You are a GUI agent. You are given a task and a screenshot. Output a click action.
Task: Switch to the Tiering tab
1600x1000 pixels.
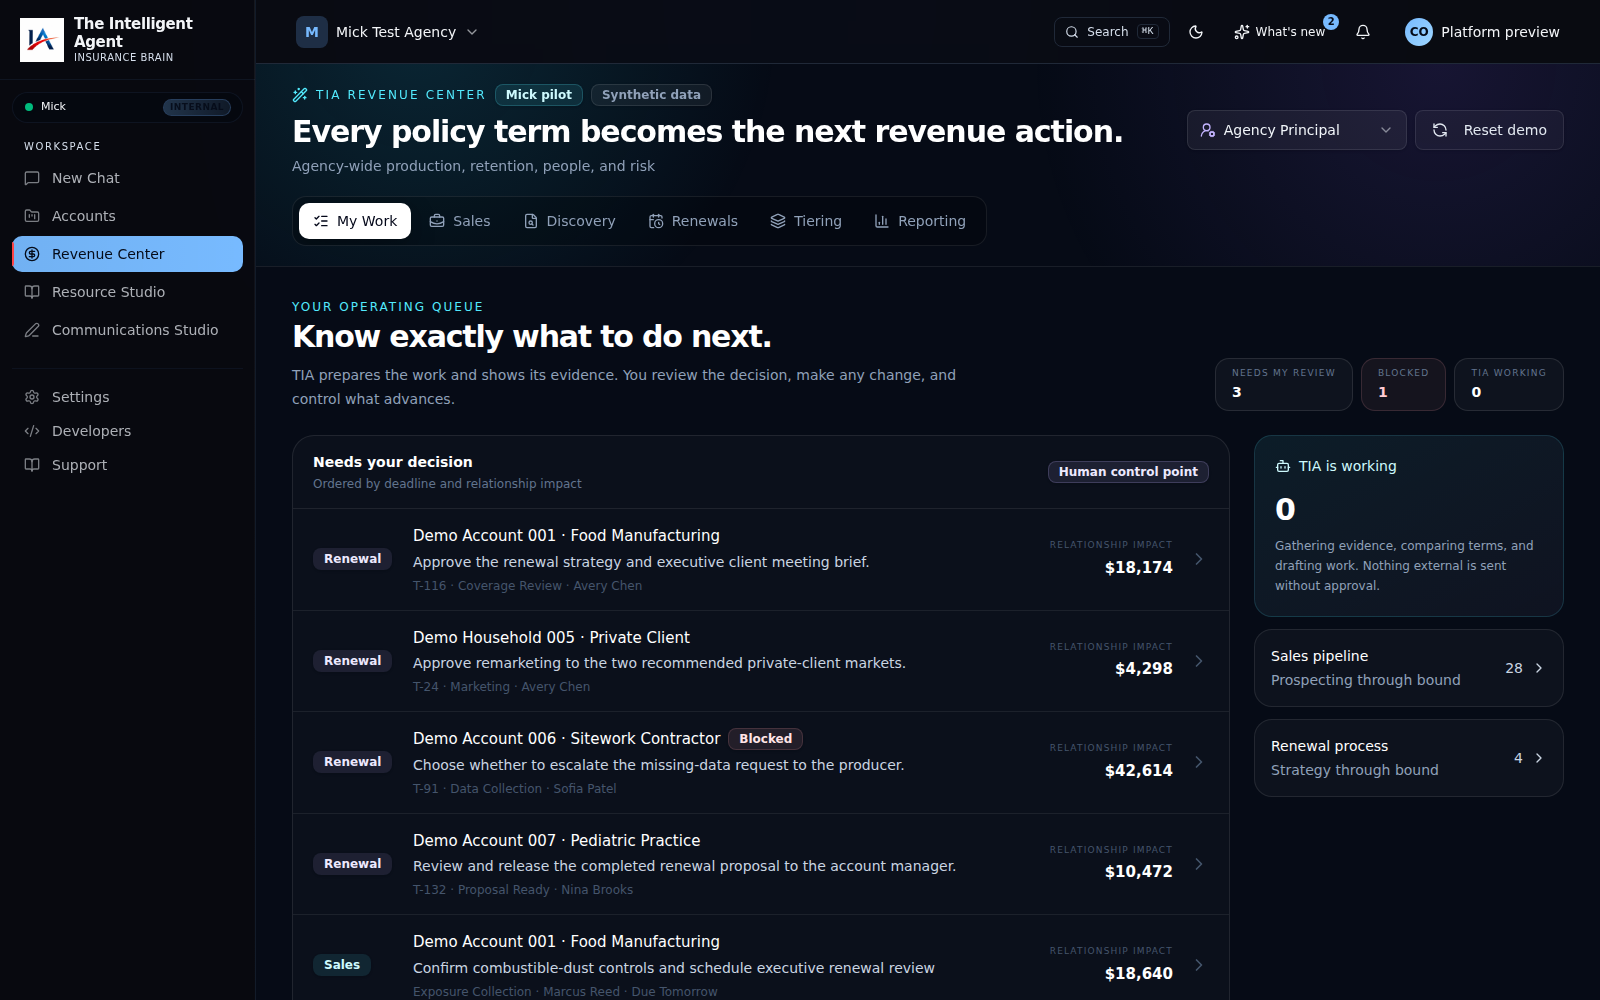coord(806,221)
